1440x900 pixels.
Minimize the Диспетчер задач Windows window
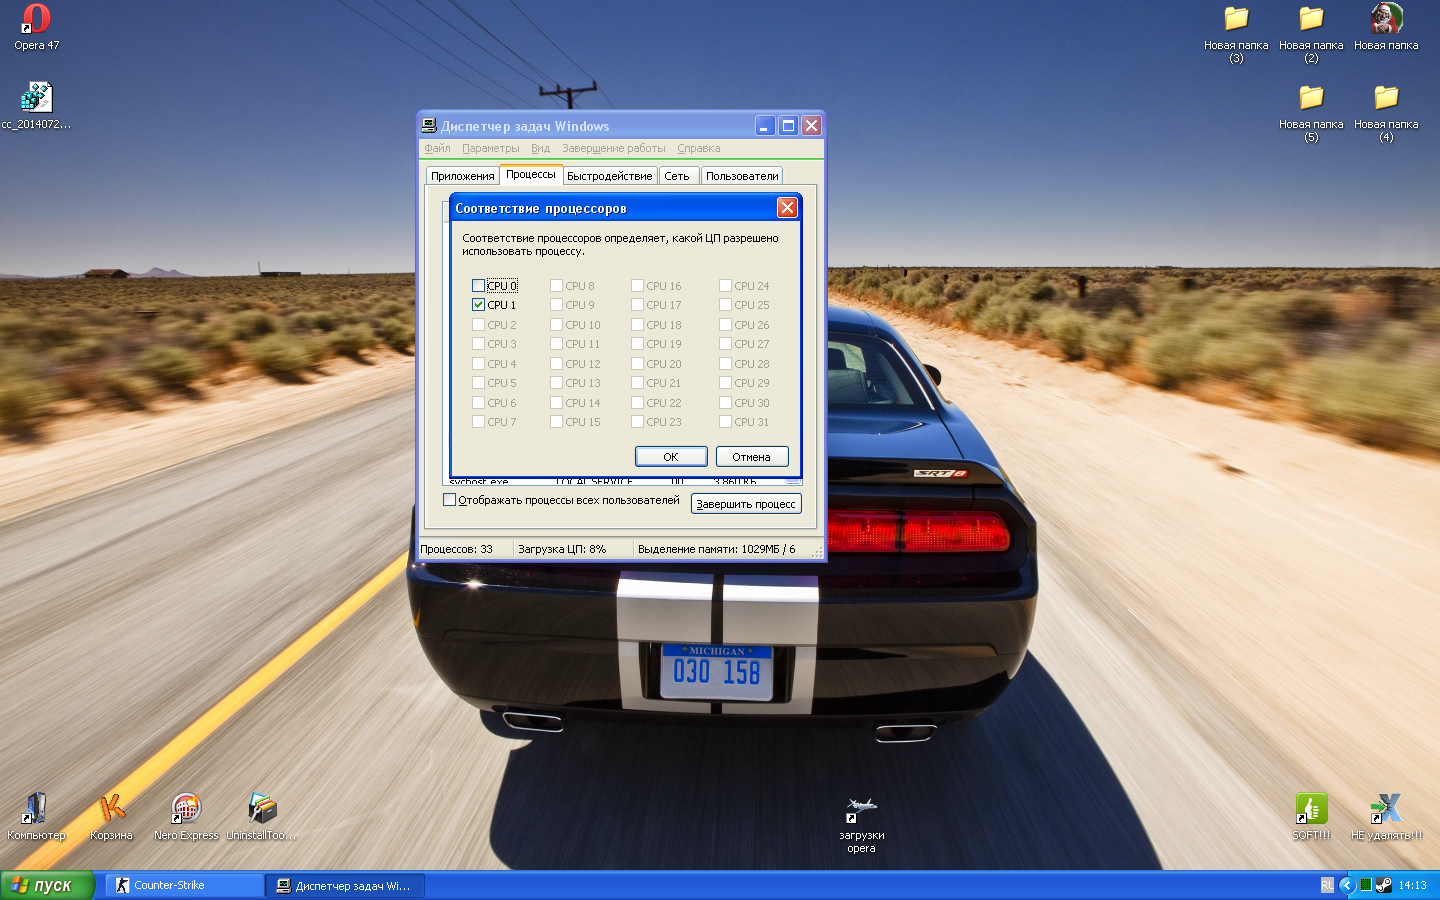pos(765,126)
